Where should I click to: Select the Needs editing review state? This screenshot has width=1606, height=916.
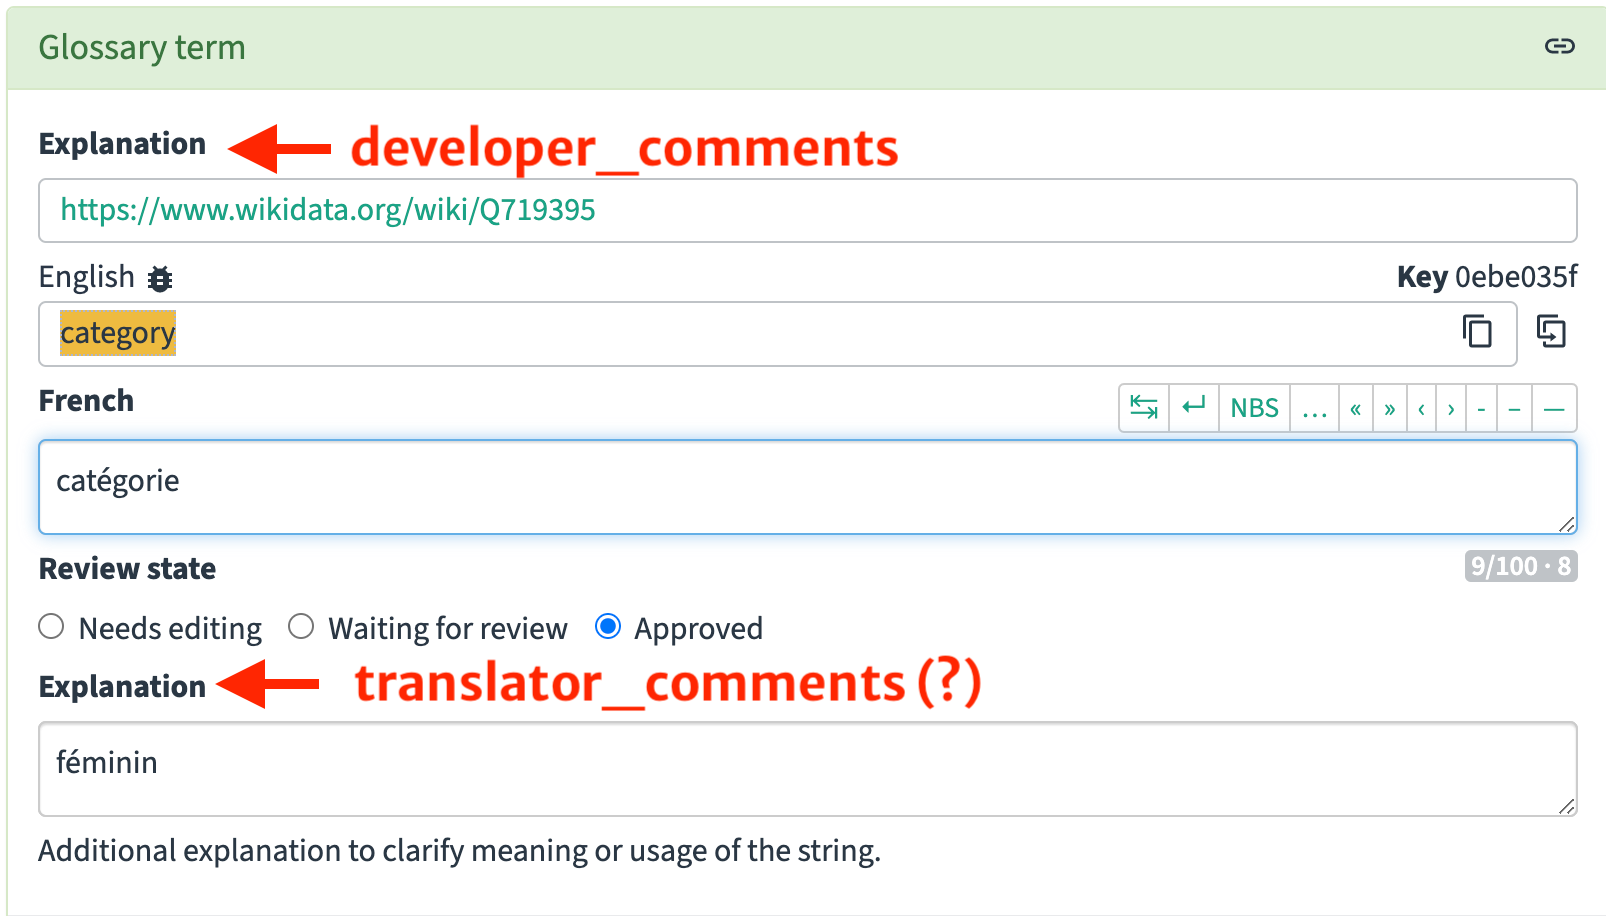click(x=51, y=627)
